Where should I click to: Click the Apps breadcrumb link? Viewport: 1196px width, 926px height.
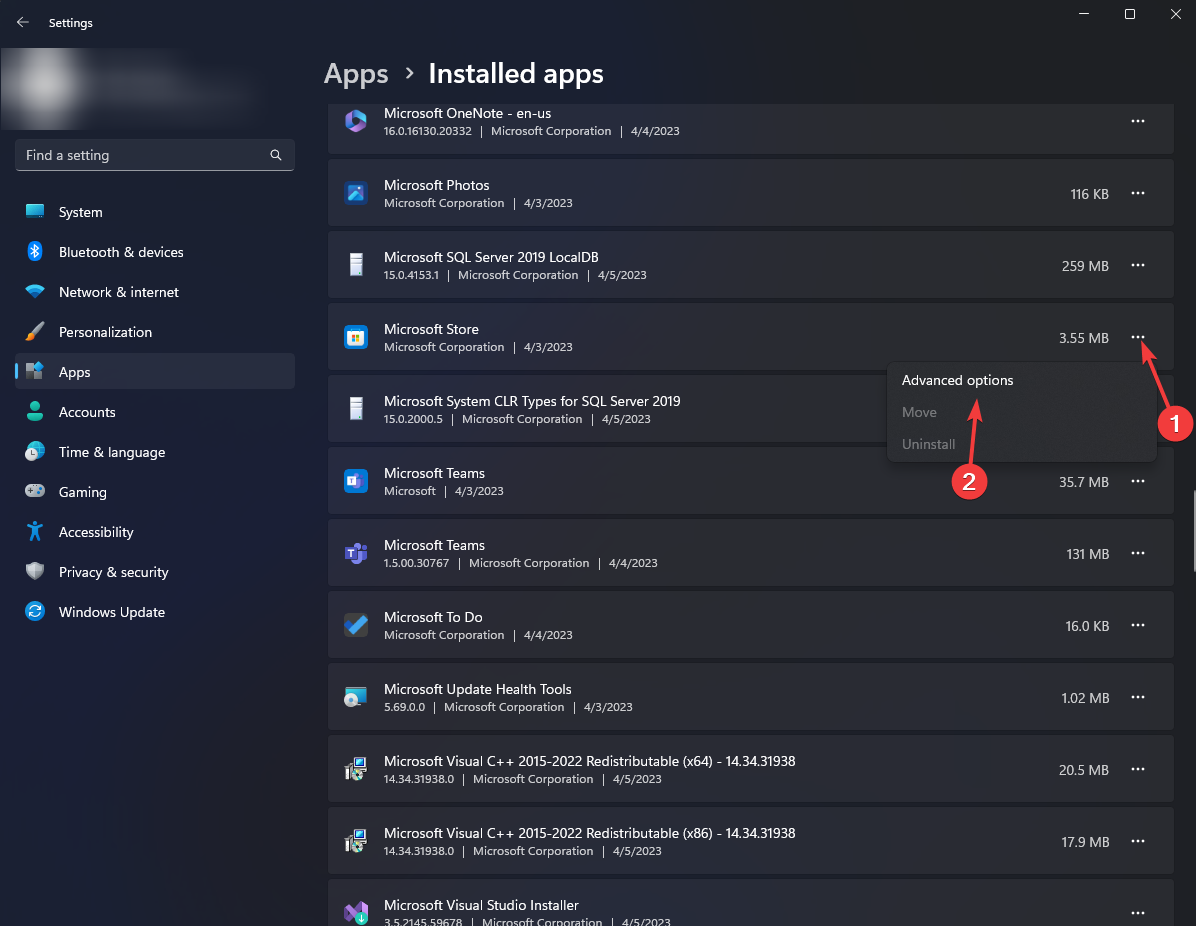point(356,74)
